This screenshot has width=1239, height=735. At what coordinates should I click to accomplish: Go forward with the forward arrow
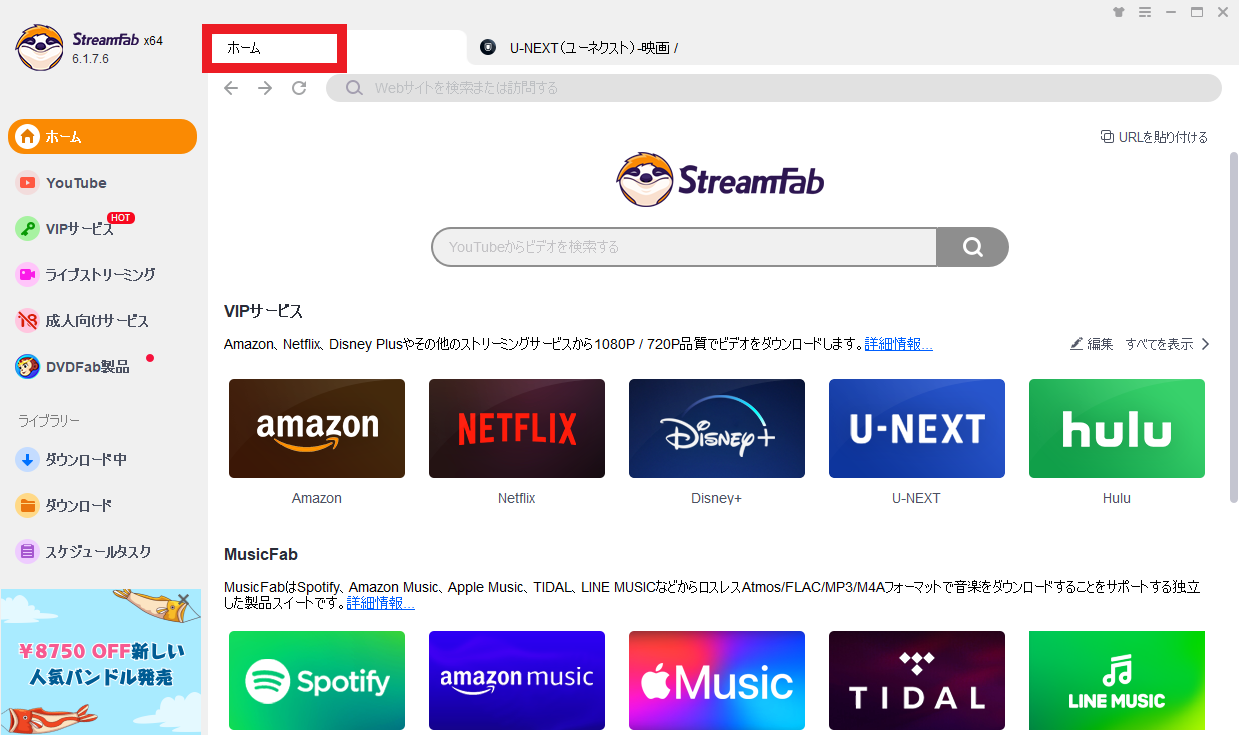coord(265,88)
